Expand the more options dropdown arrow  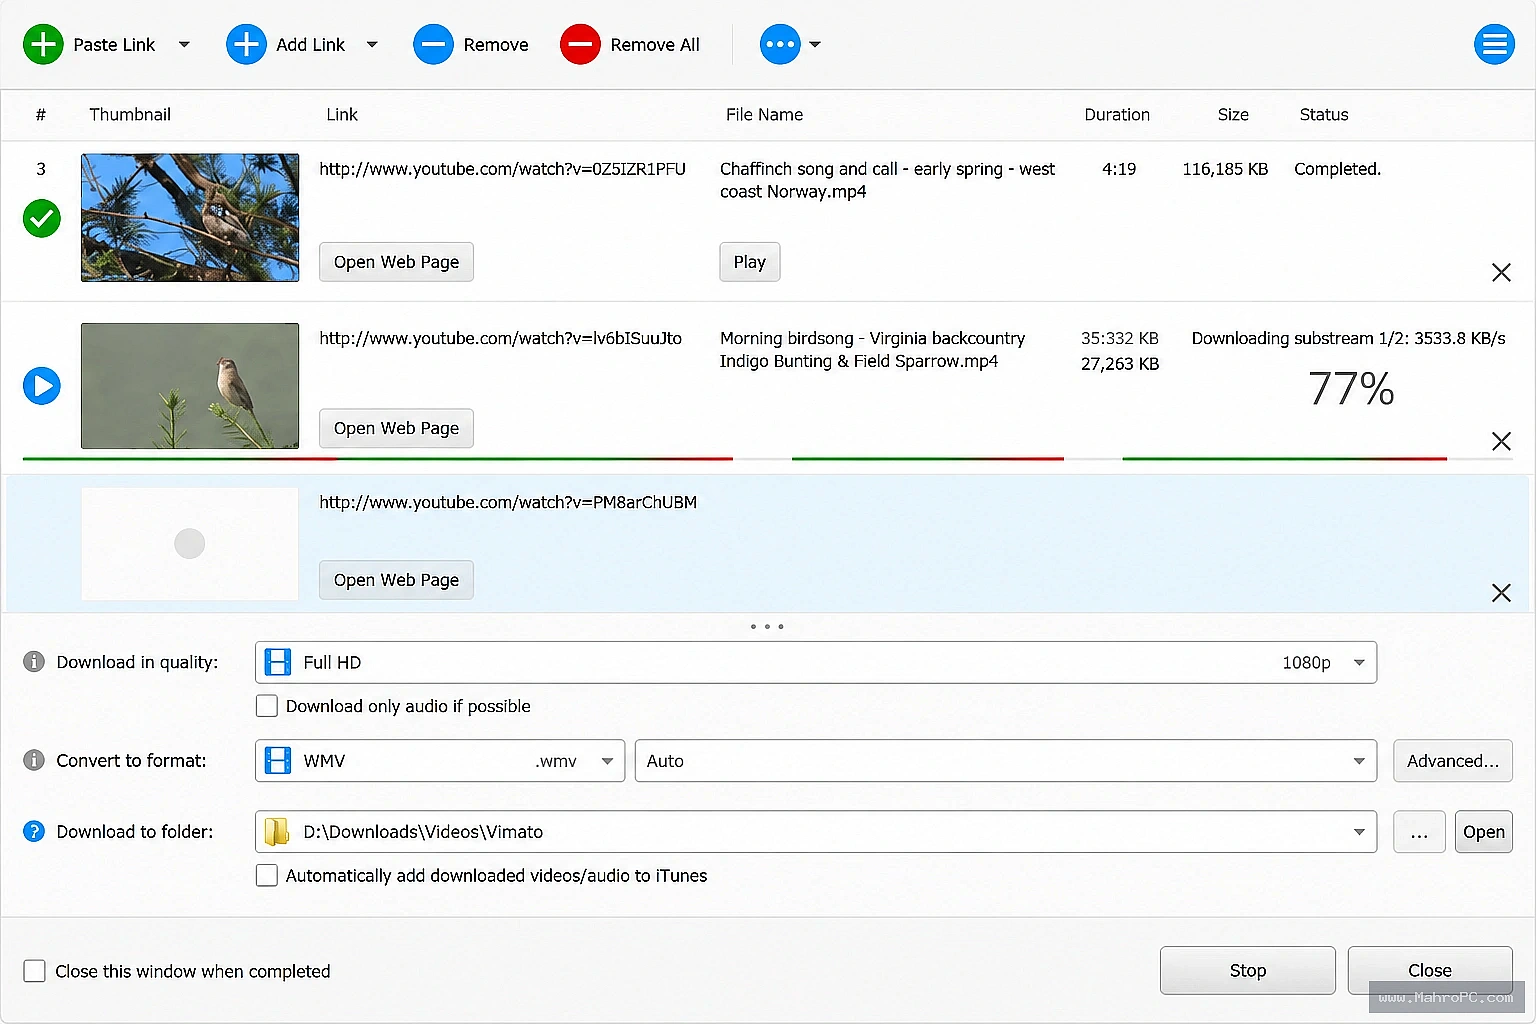(x=815, y=44)
